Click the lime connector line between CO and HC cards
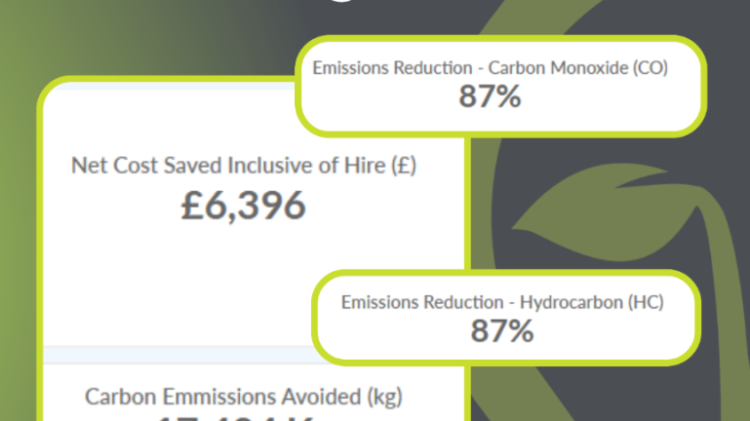 [x=467, y=203]
